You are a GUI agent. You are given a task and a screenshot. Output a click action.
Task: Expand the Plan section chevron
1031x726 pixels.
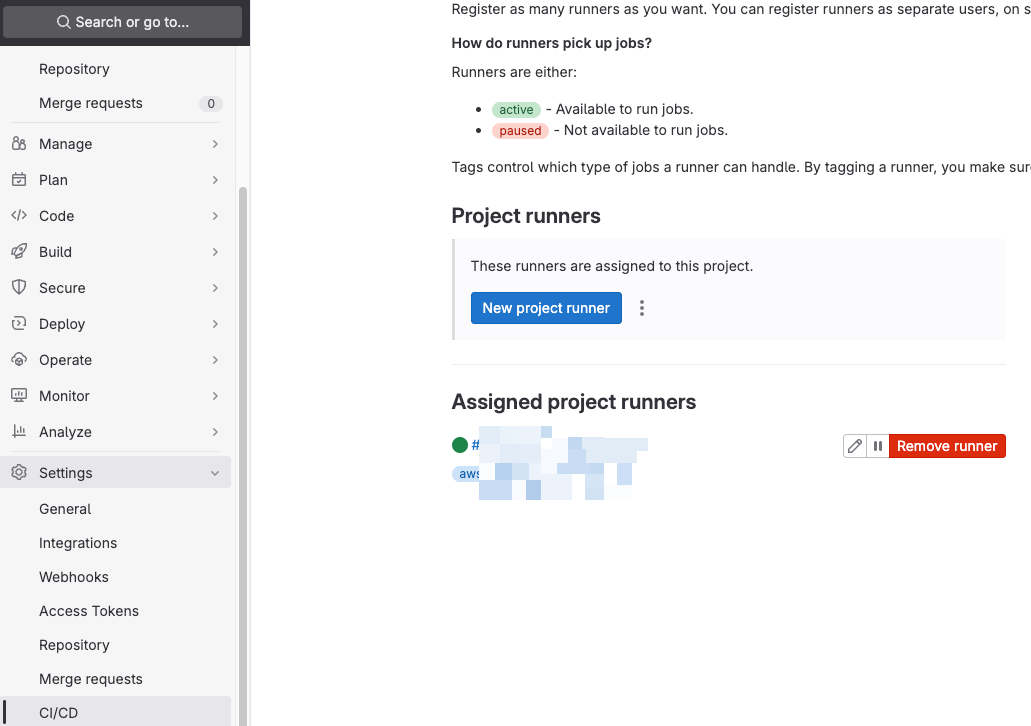coord(215,180)
